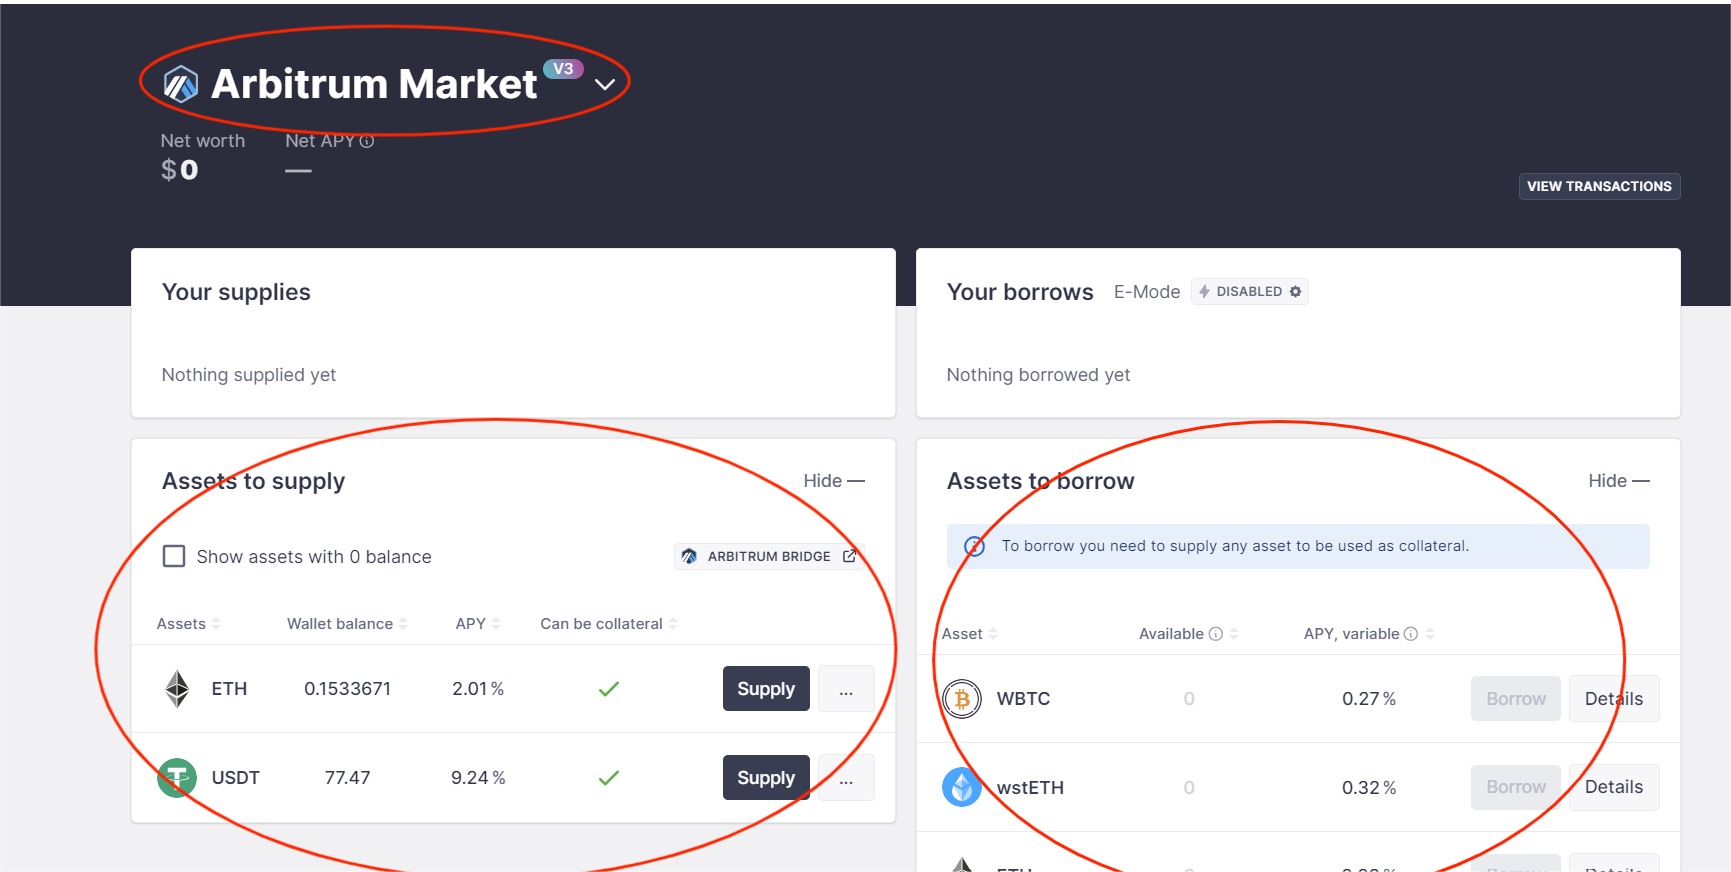
Task: Open the more options menu for USDT
Action: coord(846,778)
